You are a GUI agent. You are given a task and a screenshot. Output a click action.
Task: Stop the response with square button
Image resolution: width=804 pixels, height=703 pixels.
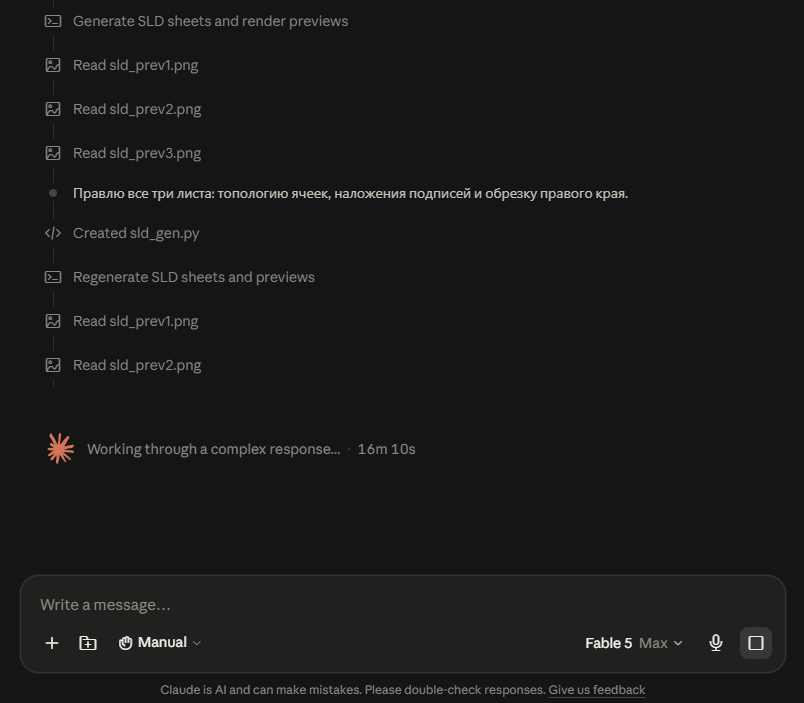pyautogui.click(x=756, y=643)
